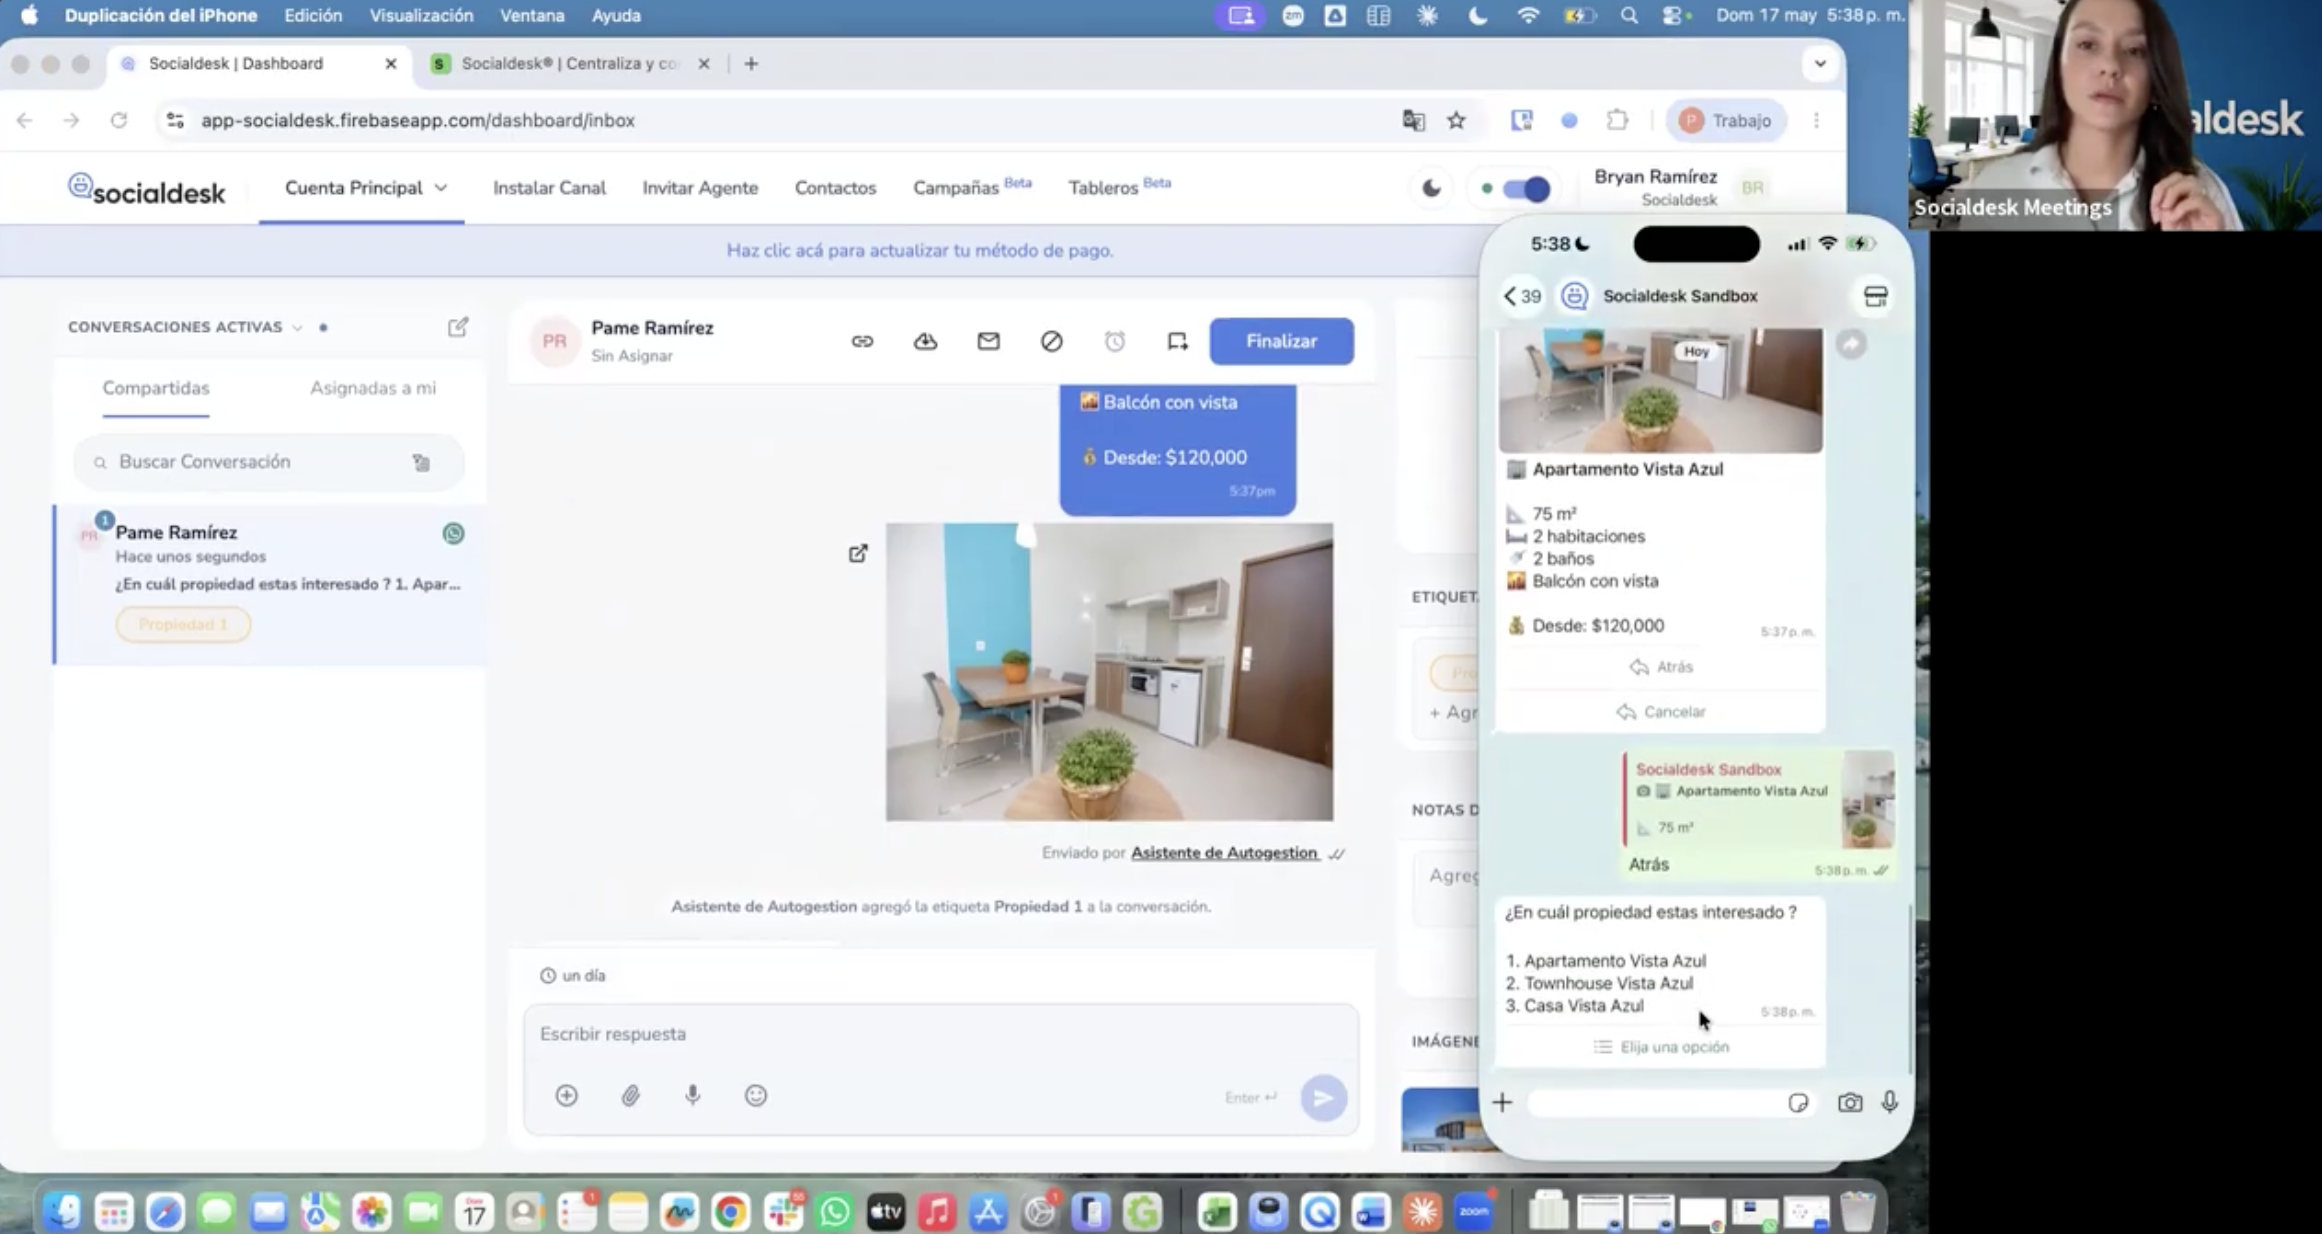Viewport: 2322px width, 1234px height.
Task: Tap storefront catalog icon in iPhone chat
Action: pos(1875,296)
